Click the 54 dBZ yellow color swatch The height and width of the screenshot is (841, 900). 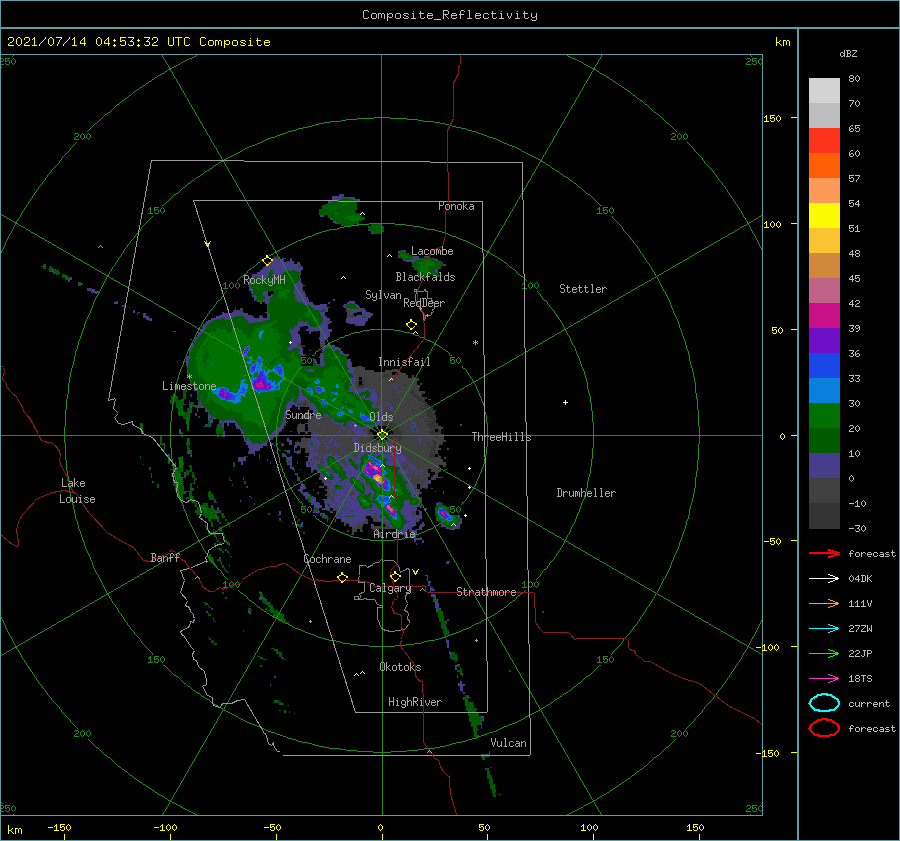(x=824, y=216)
